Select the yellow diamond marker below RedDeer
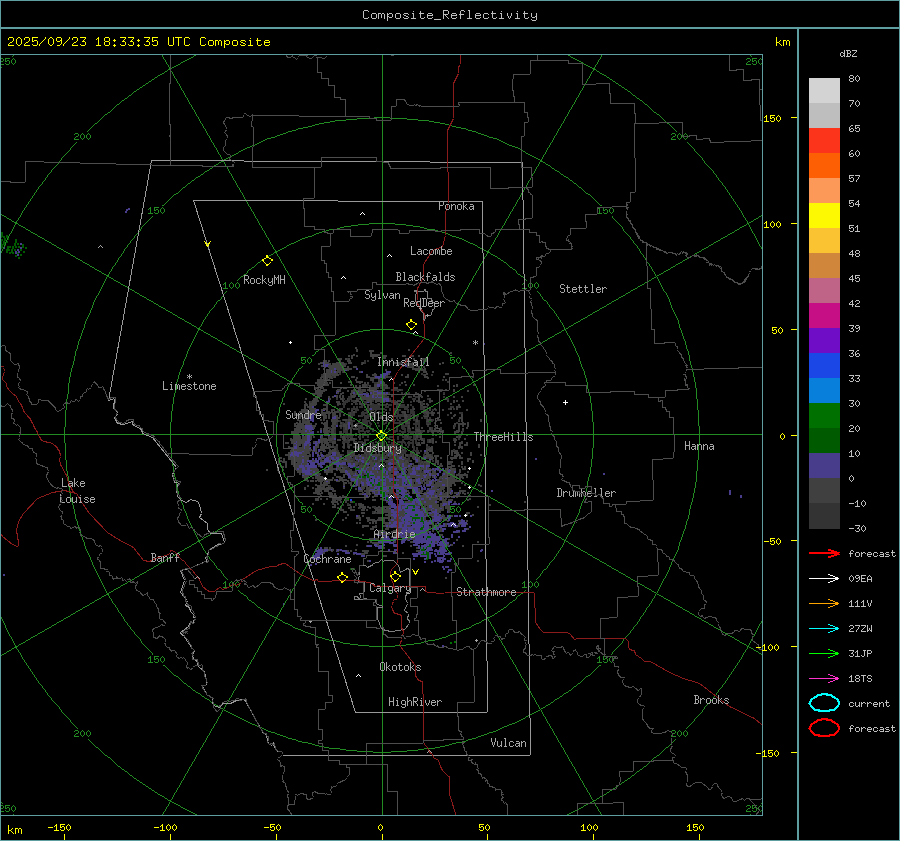 411,325
